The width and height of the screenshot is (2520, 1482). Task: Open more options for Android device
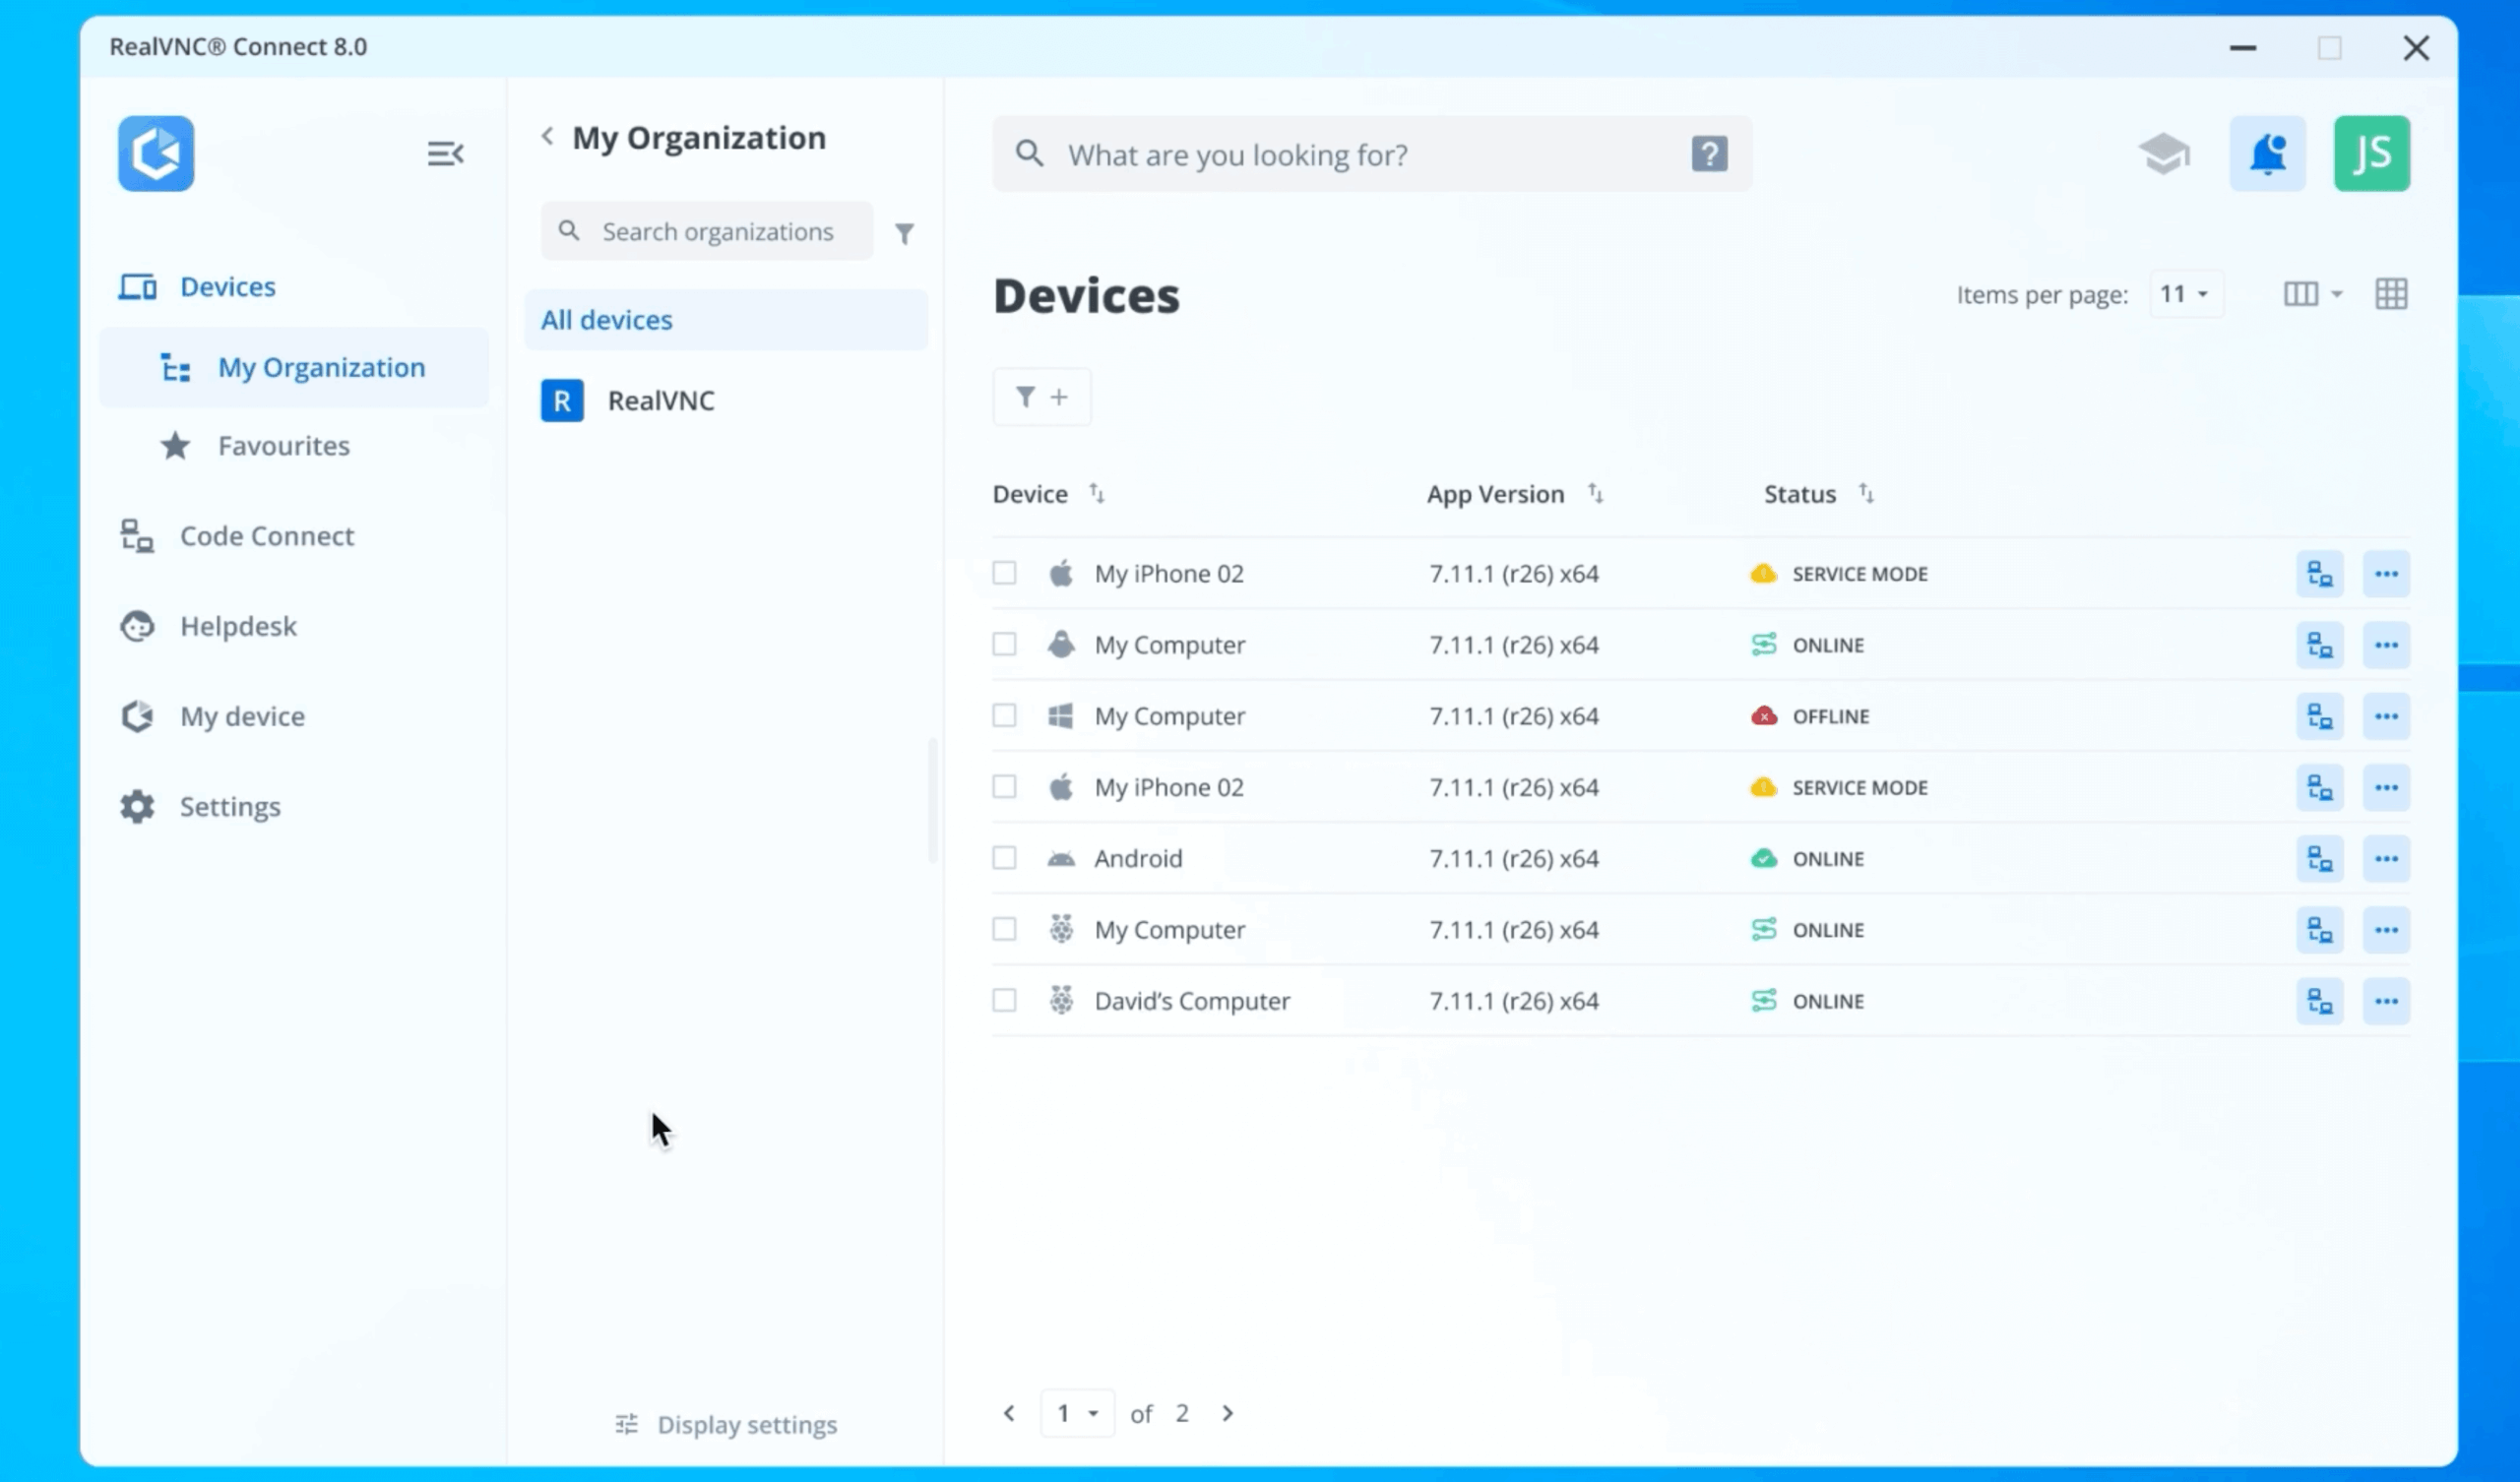click(2386, 859)
